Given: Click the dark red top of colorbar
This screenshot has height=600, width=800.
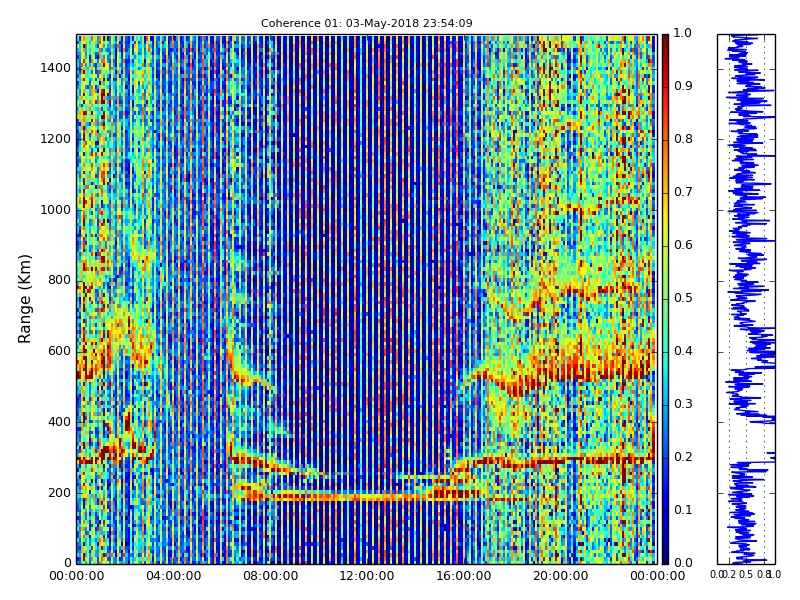Looking at the screenshot, I should click(x=665, y=40).
